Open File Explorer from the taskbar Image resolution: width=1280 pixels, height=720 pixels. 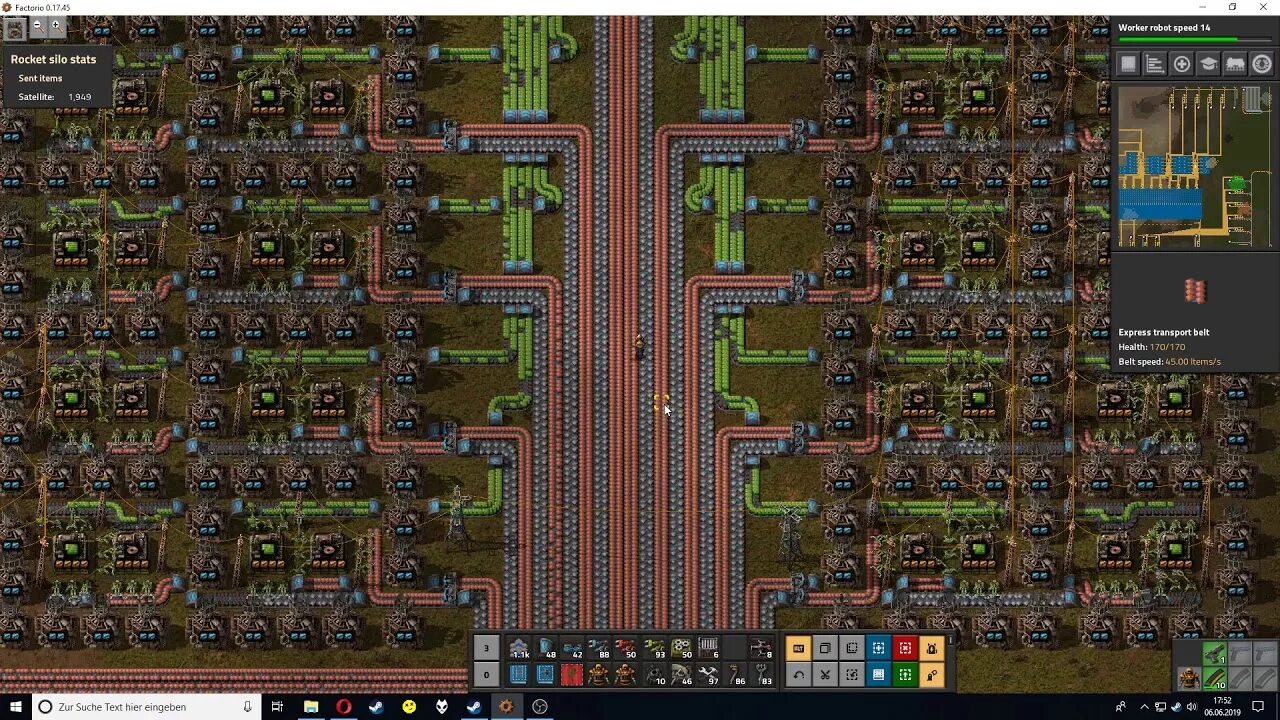click(311, 707)
